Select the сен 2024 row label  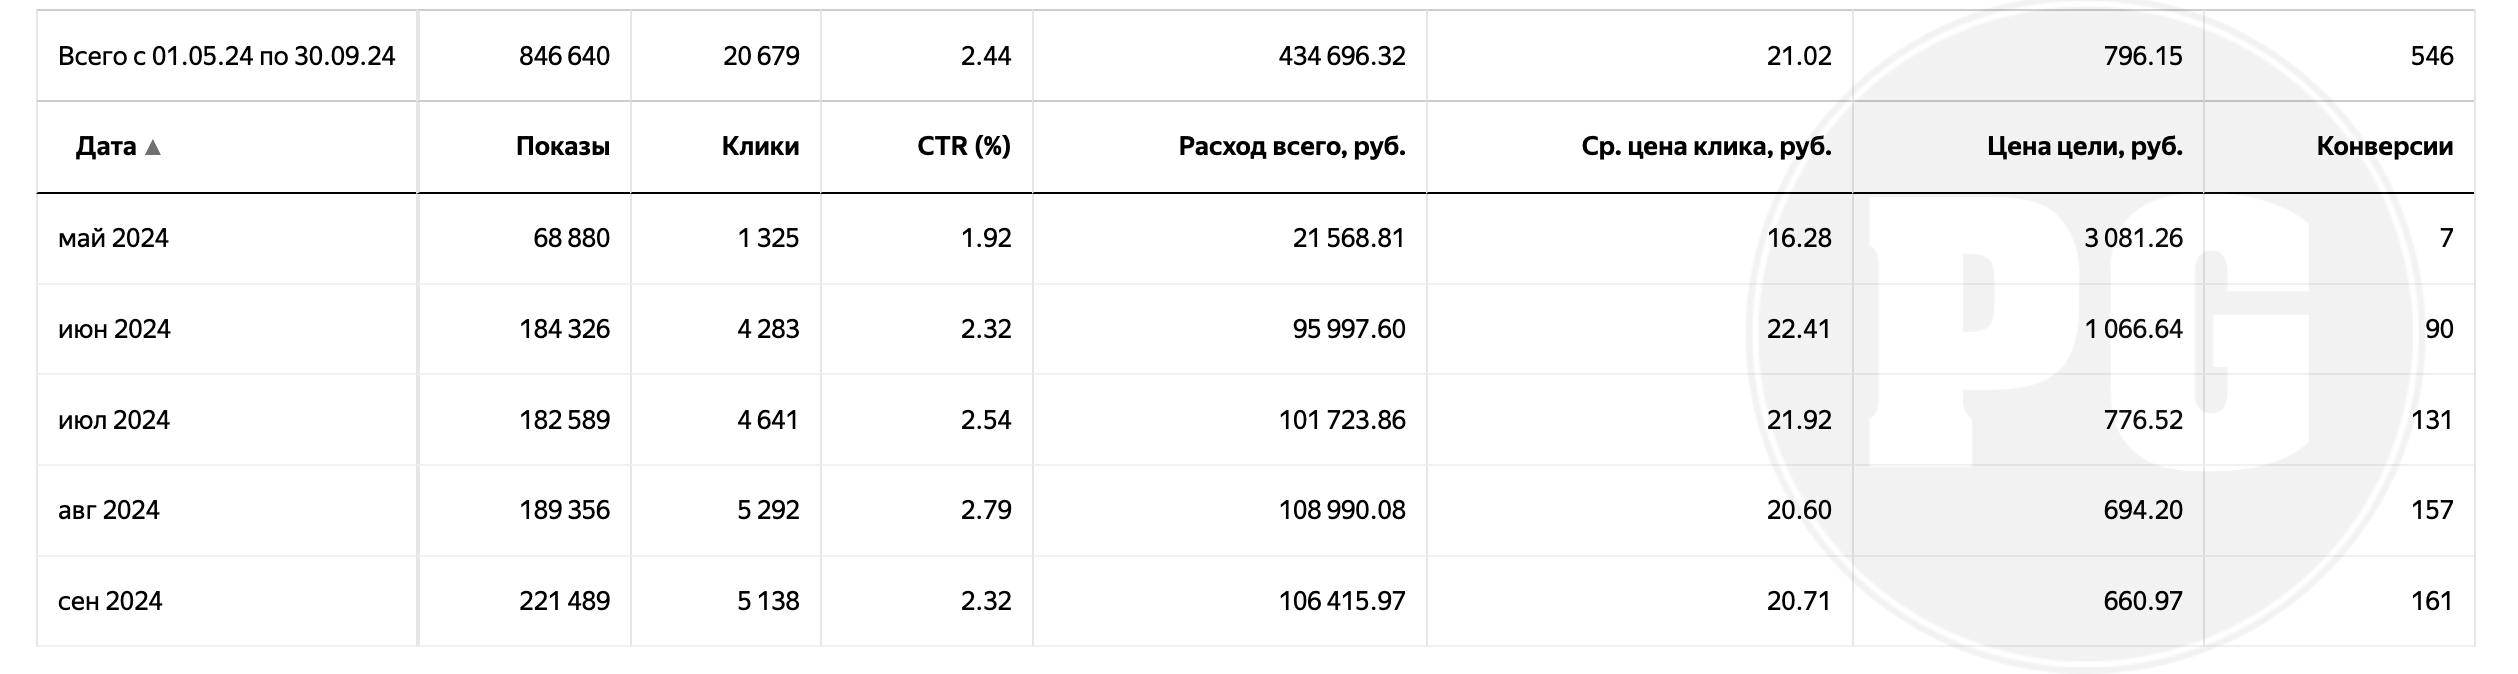click(x=110, y=601)
